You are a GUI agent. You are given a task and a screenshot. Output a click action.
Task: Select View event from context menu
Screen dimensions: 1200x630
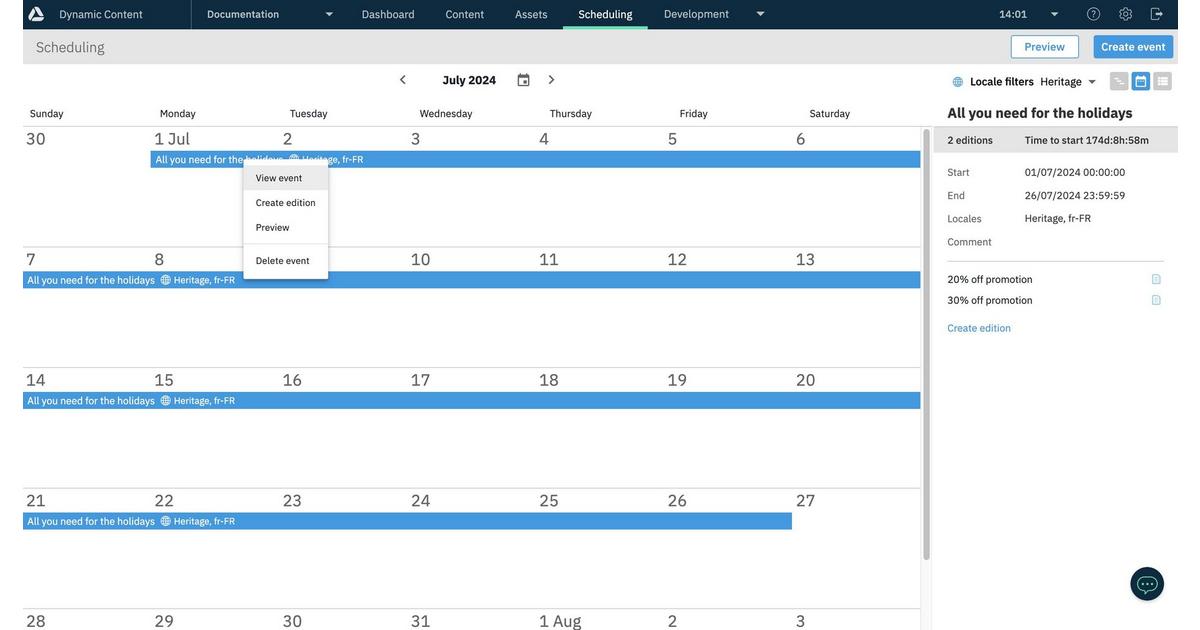[286, 178]
